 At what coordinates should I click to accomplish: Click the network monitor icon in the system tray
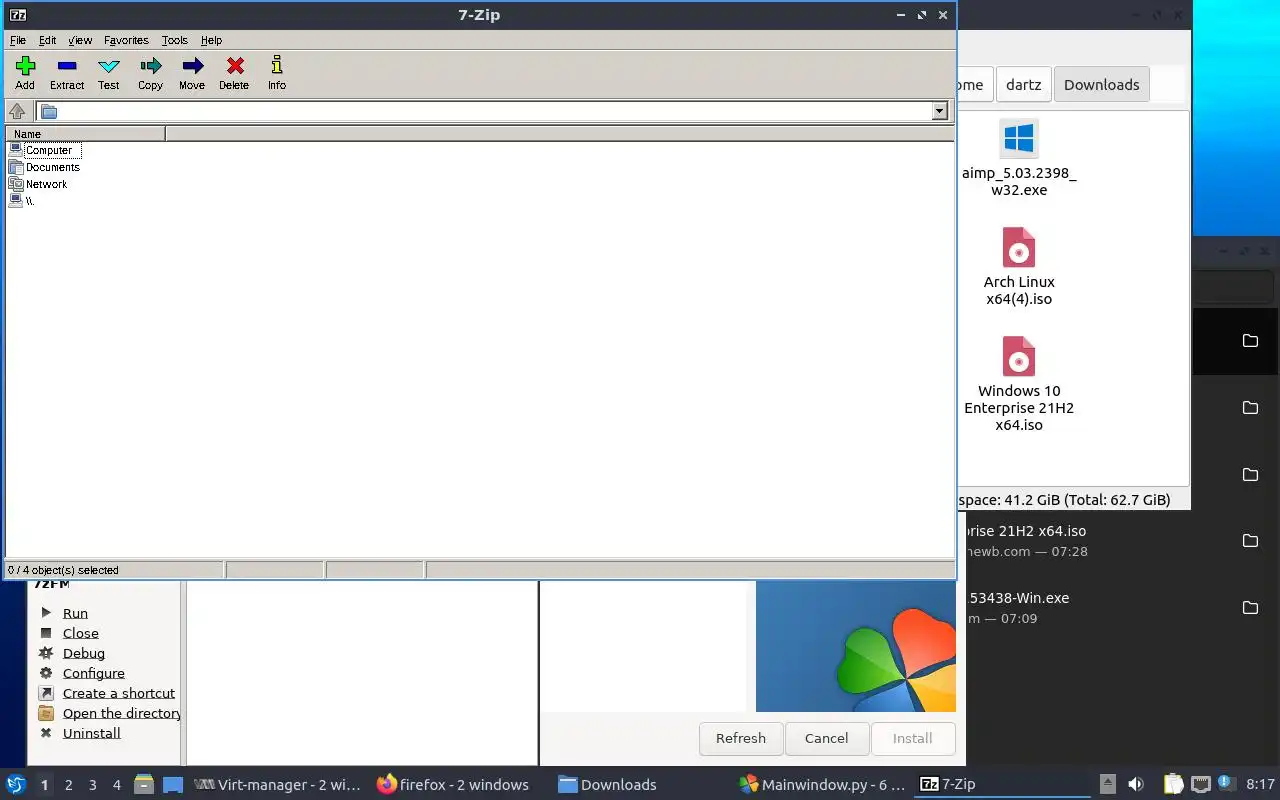coord(1200,785)
